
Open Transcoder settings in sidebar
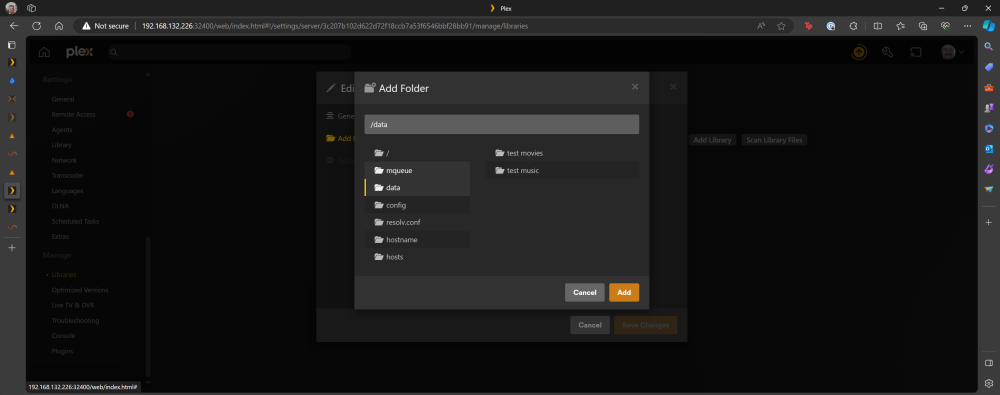(68, 175)
